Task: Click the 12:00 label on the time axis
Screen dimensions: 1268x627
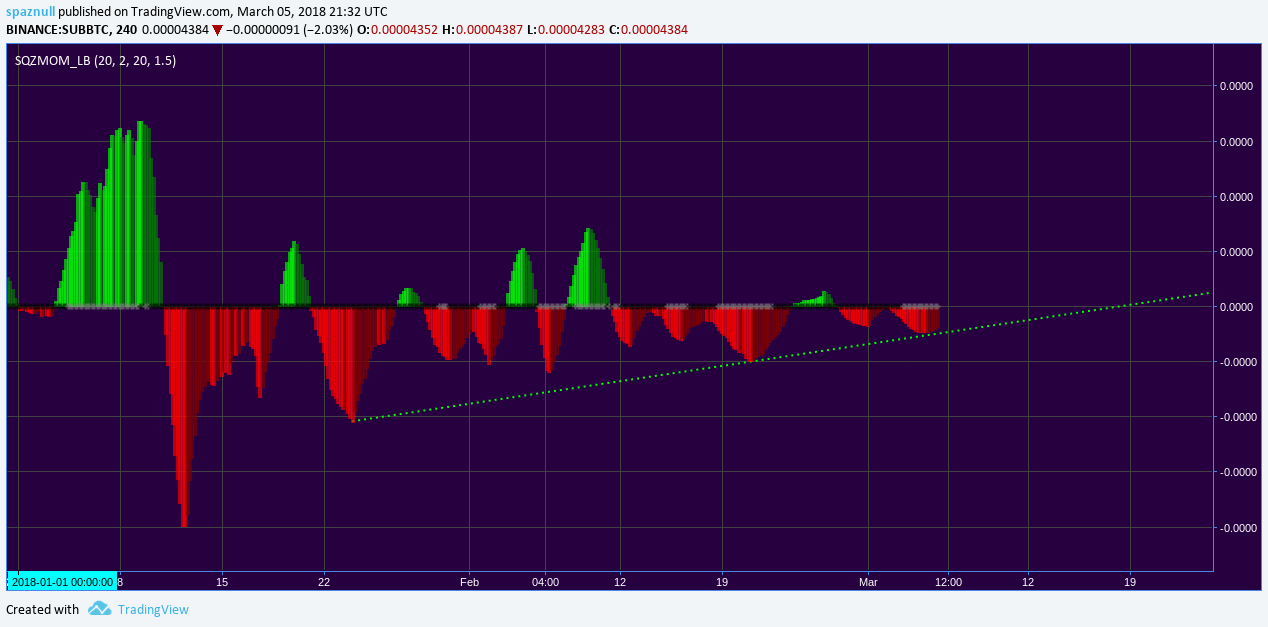Action: coord(948,581)
